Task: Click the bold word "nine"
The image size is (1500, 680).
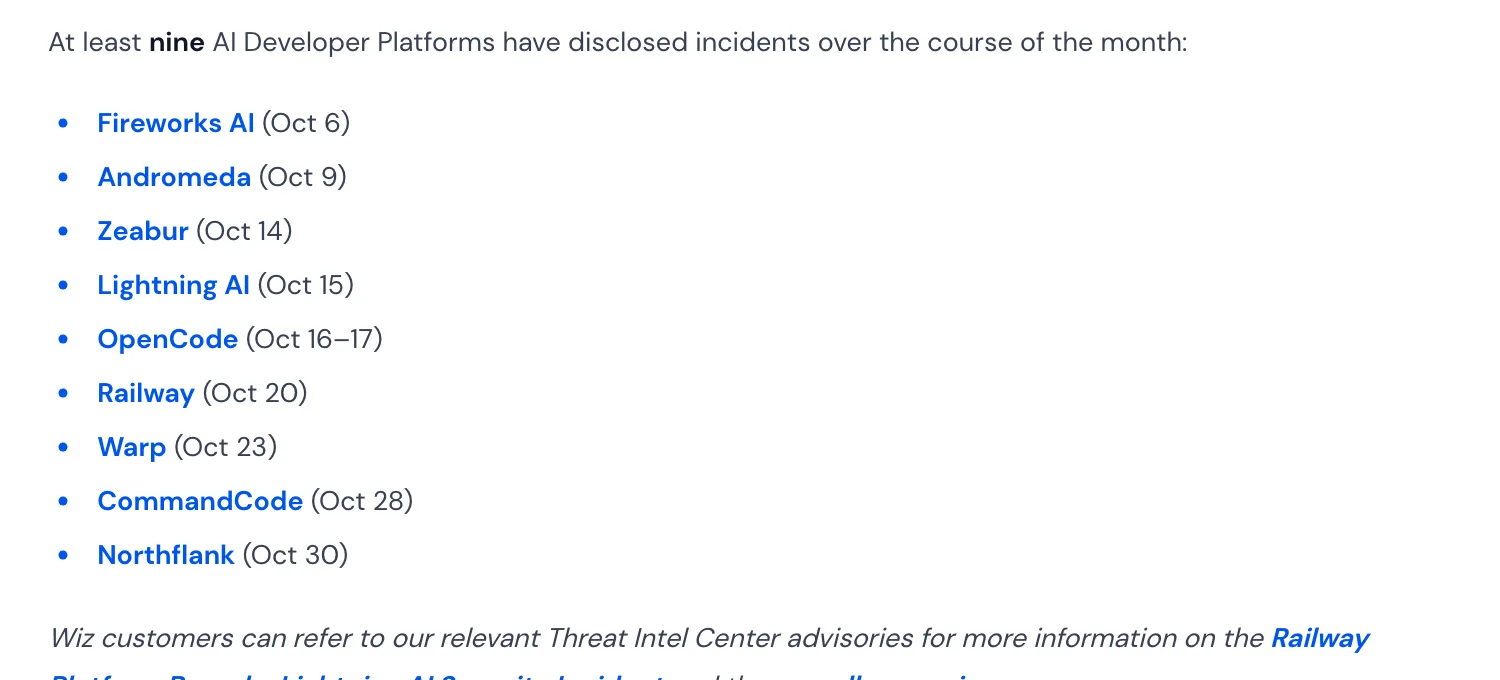Action: click(x=177, y=42)
